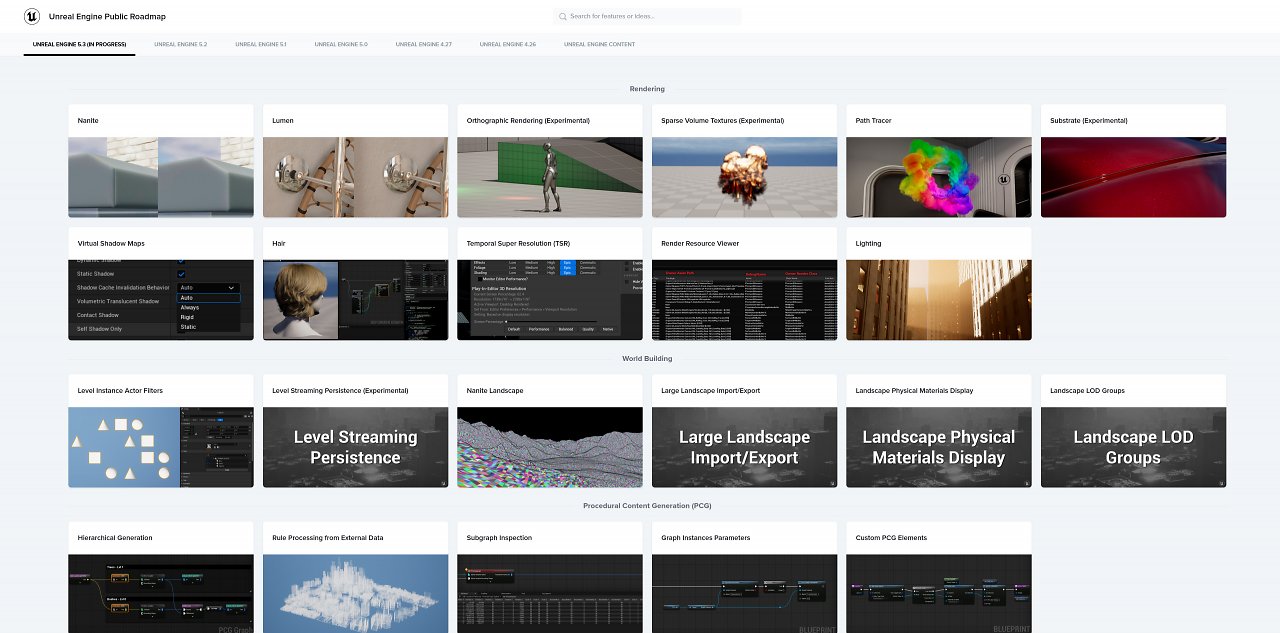Open the Substrate (Experimental) card
The width and height of the screenshot is (1280, 633).
coord(1133,161)
